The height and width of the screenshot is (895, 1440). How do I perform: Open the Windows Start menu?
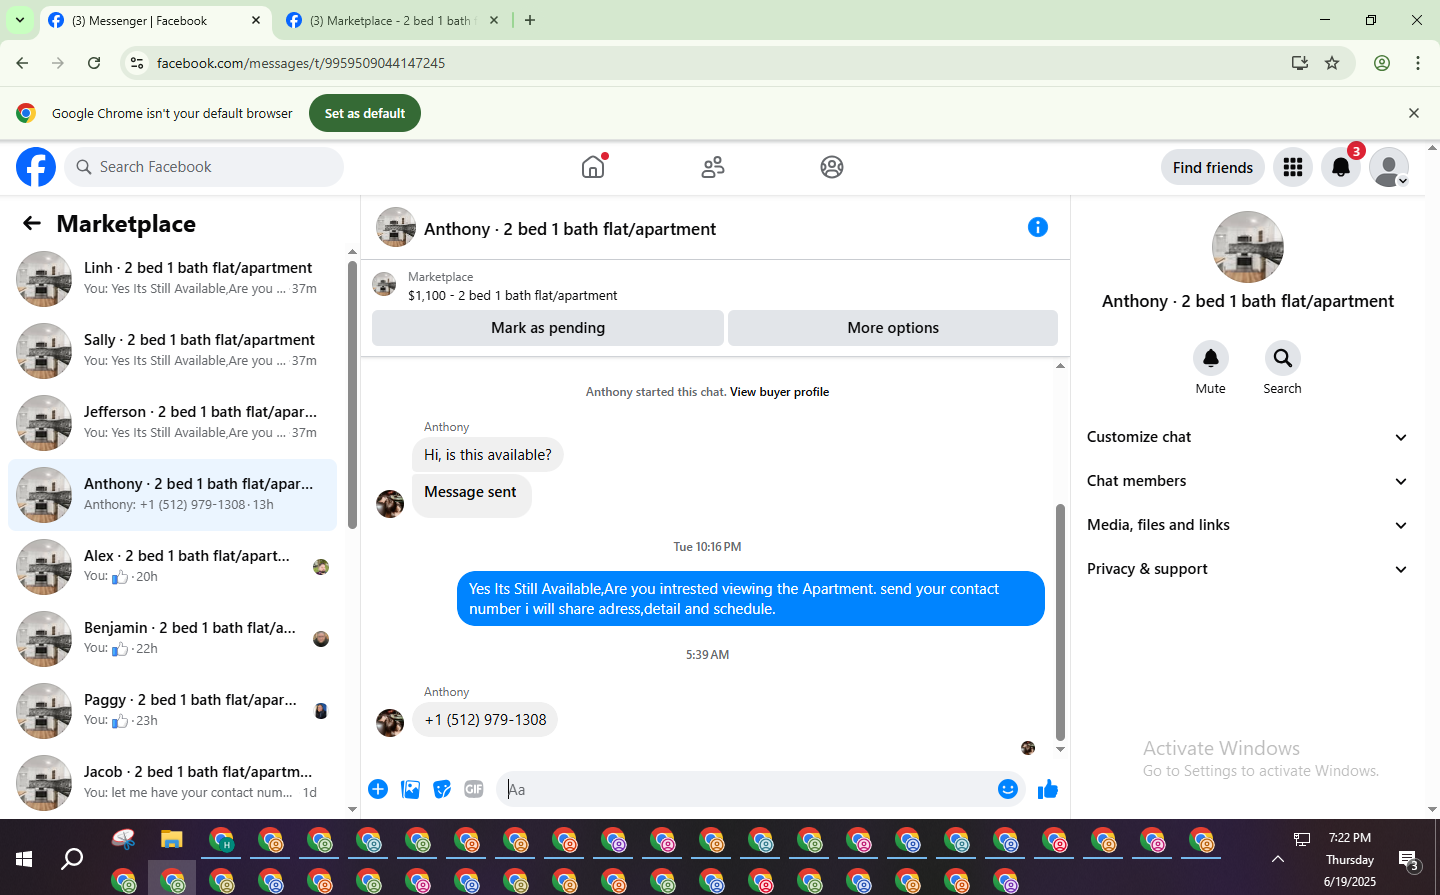(x=24, y=858)
